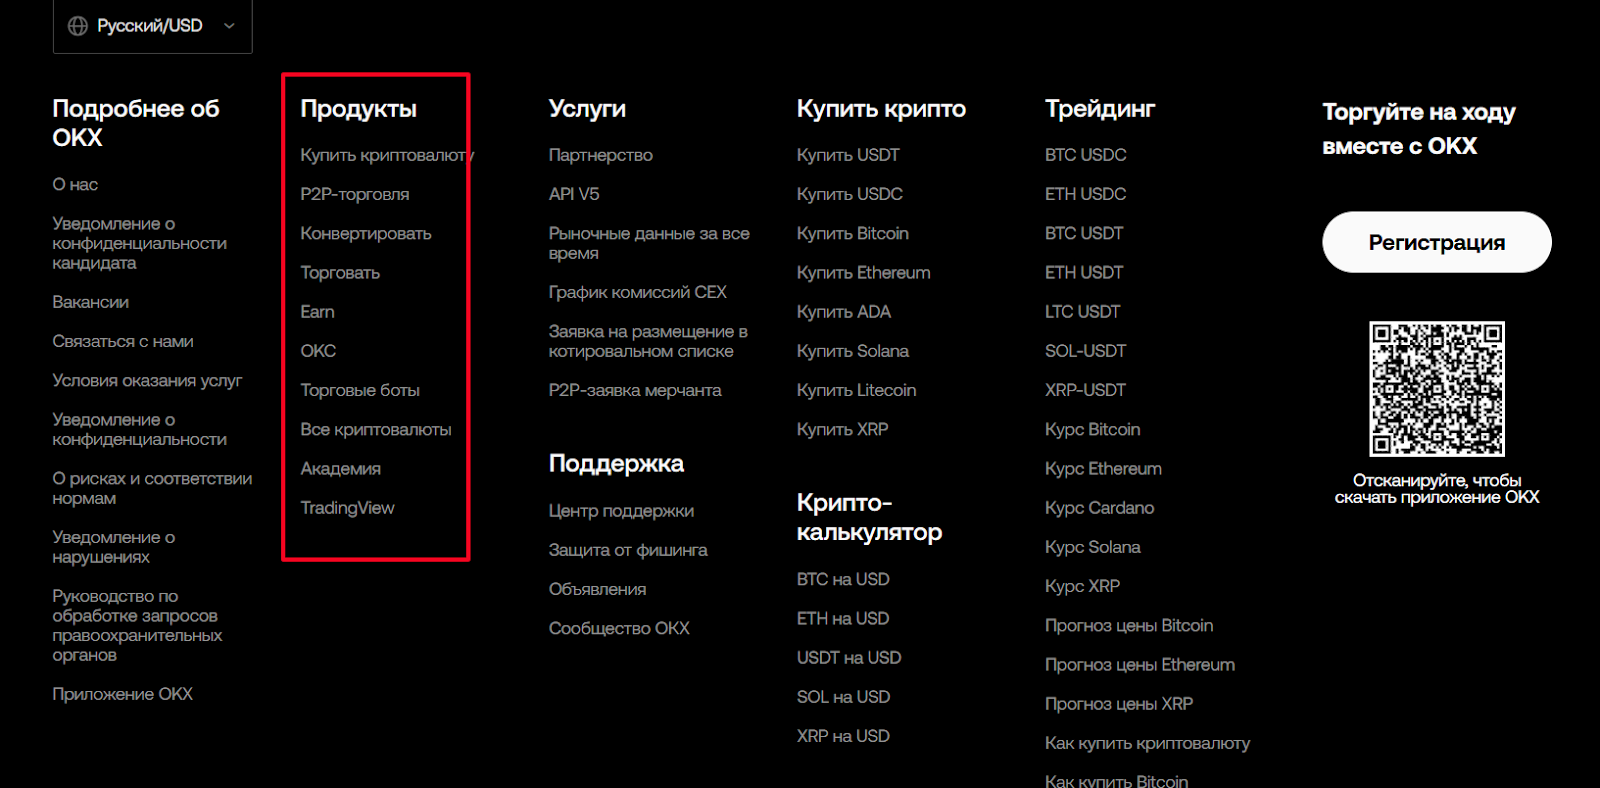This screenshot has height=788, width=1600.
Task: Open Заявка на размещение в котировальном списке
Action: point(648,341)
